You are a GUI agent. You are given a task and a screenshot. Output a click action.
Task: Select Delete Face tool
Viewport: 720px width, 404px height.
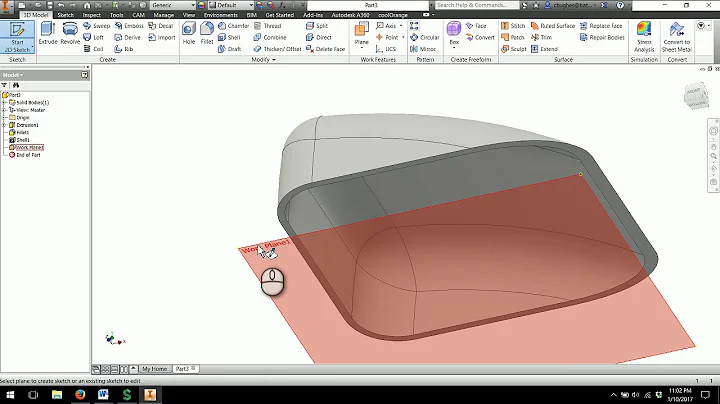[x=326, y=49]
